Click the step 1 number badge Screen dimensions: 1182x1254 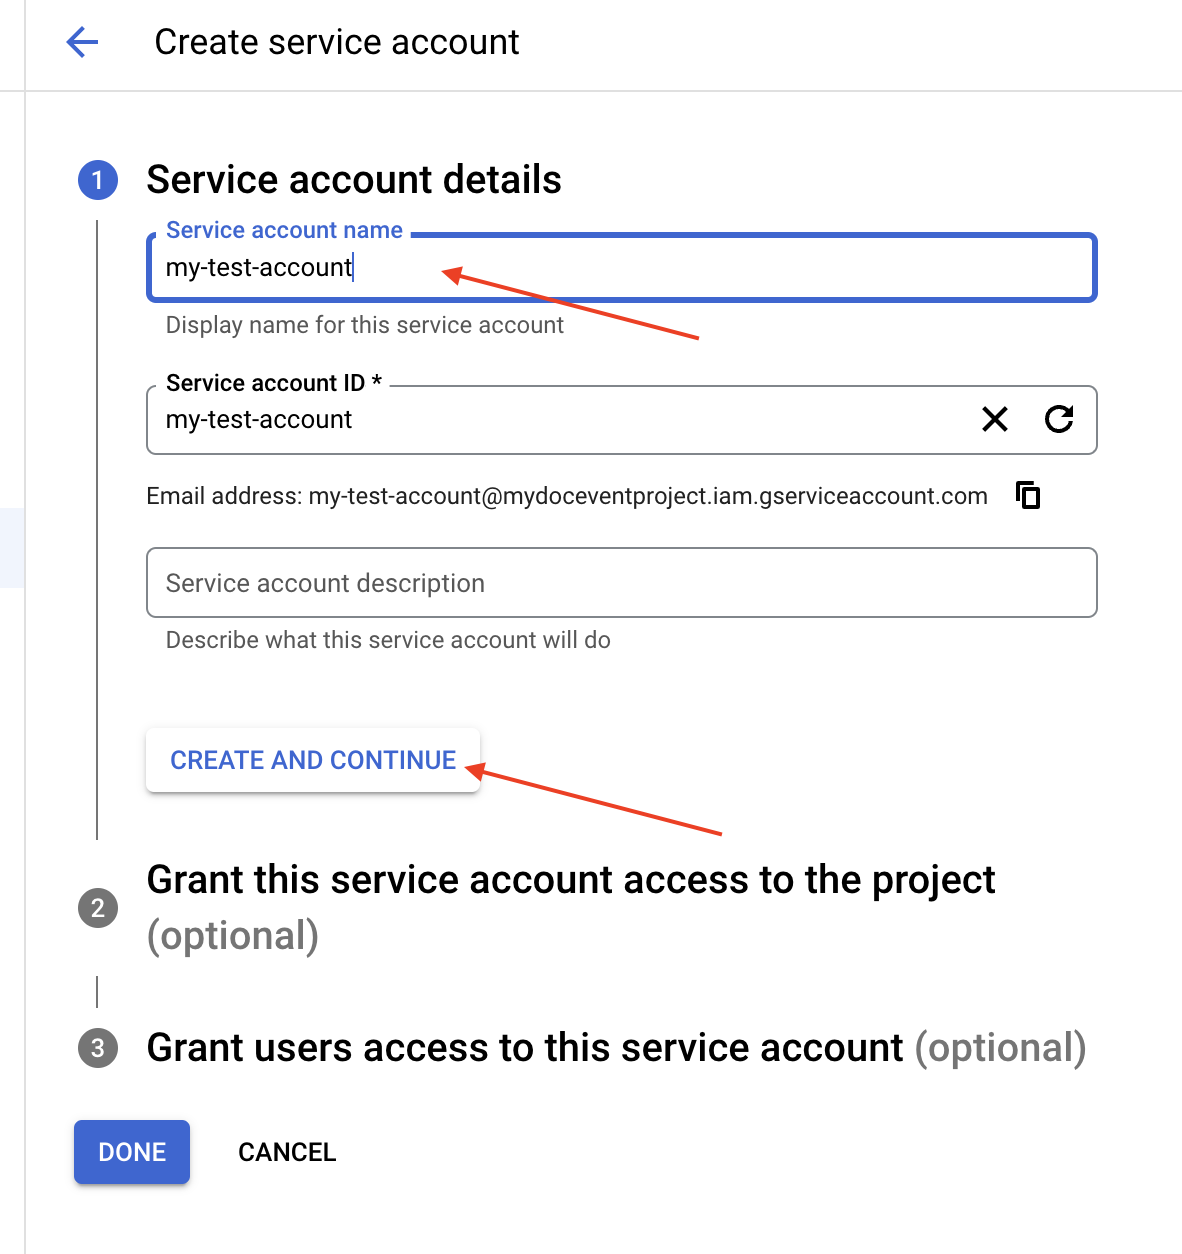(98, 180)
